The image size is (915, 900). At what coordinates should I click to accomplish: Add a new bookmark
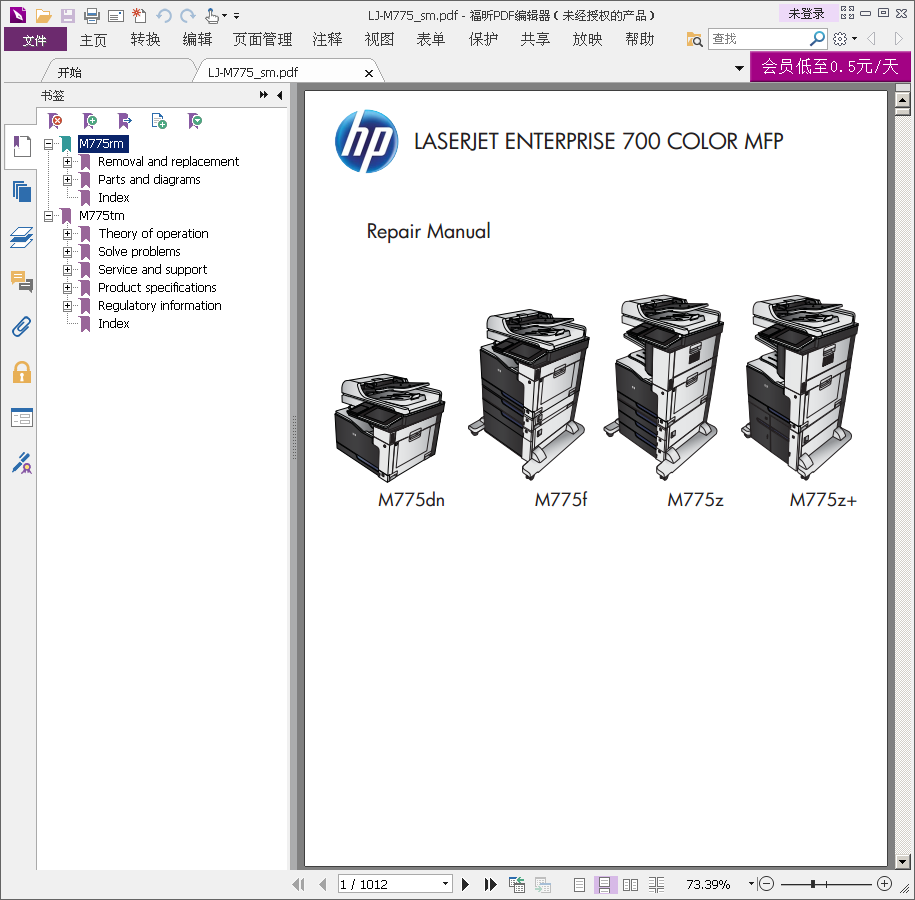[90, 121]
